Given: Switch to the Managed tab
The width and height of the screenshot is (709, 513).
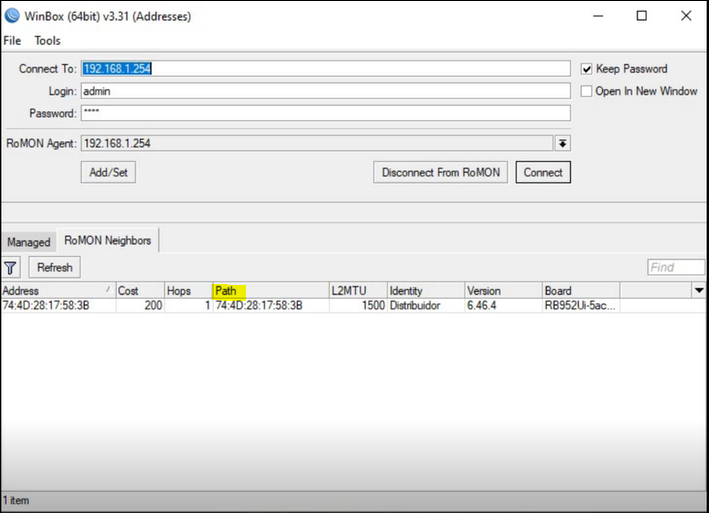Looking at the screenshot, I should [x=28, y=242].
